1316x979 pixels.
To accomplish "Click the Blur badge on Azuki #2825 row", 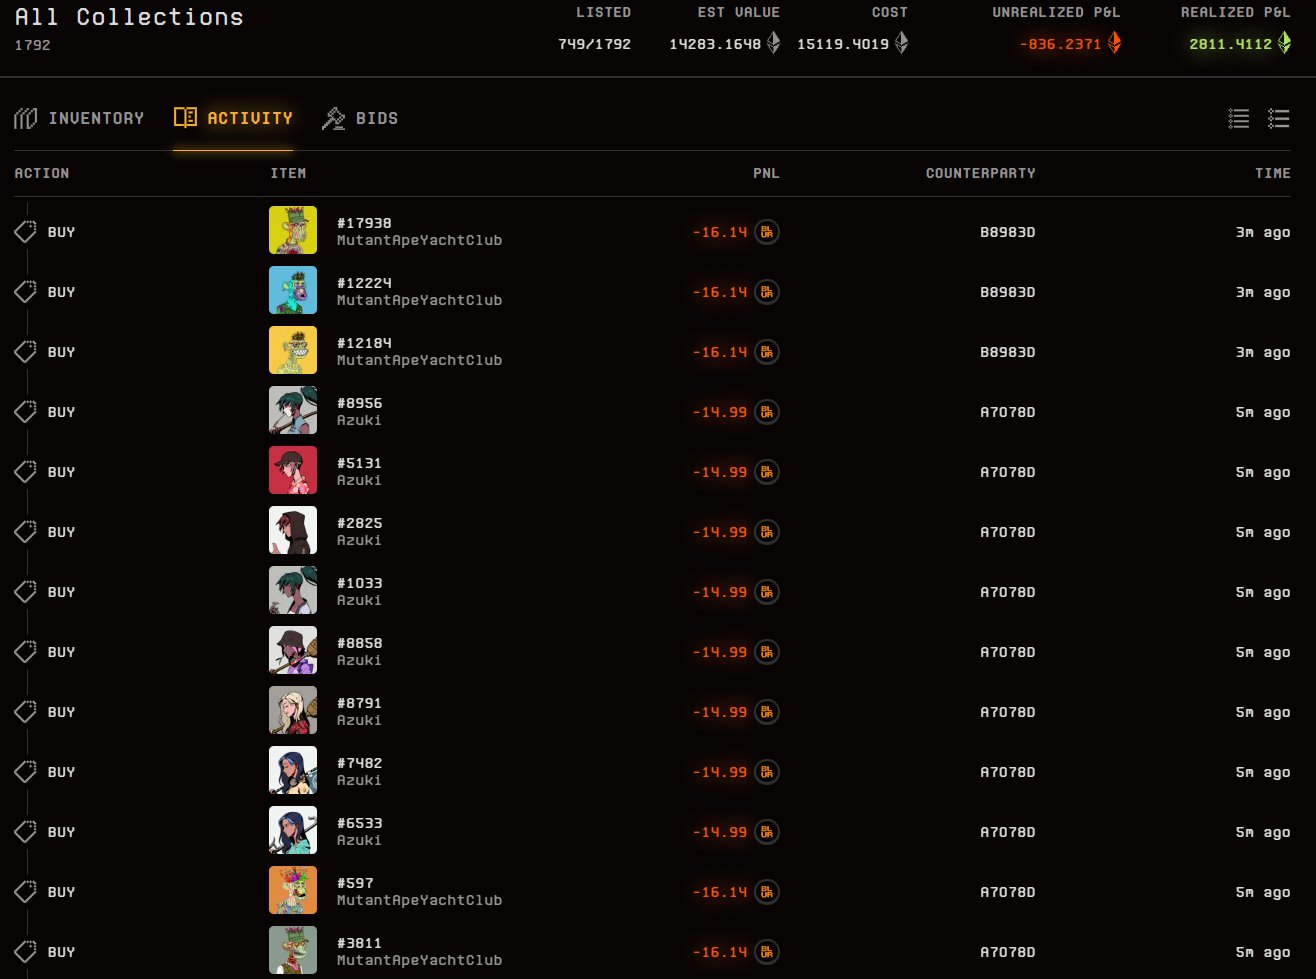I will (767, 532).
